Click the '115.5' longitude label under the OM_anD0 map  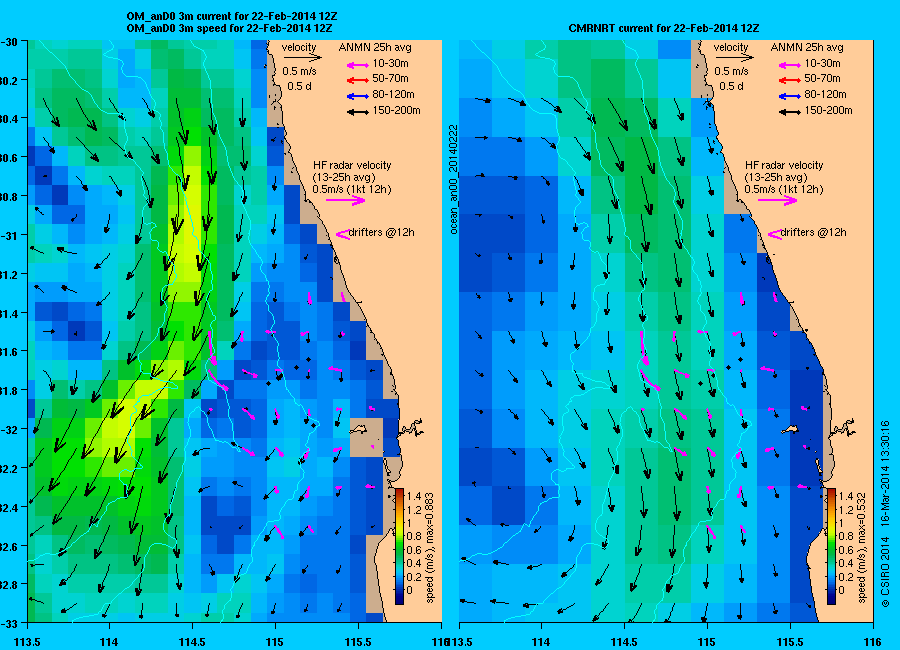358,642
